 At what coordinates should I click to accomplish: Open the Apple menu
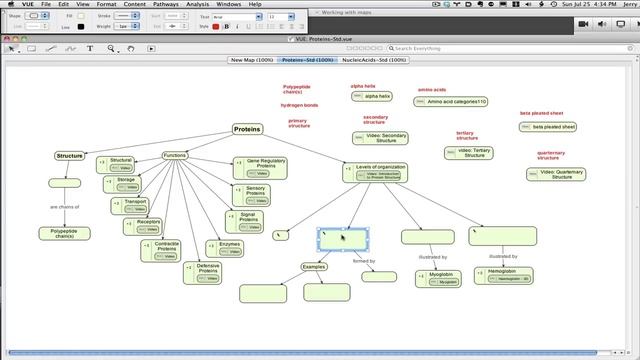click(x=11, y=4)
